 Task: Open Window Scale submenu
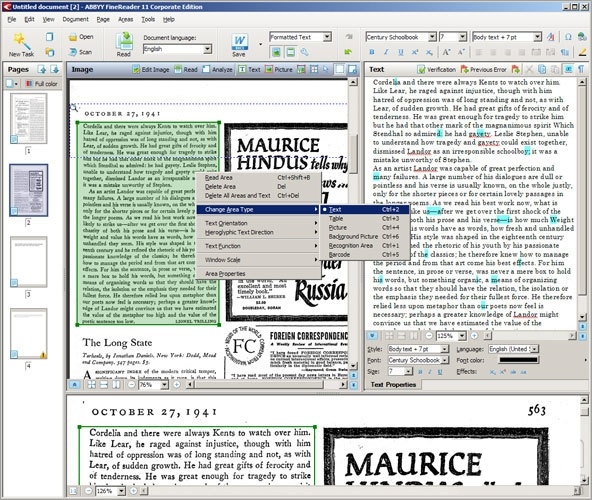pos(258,260)
